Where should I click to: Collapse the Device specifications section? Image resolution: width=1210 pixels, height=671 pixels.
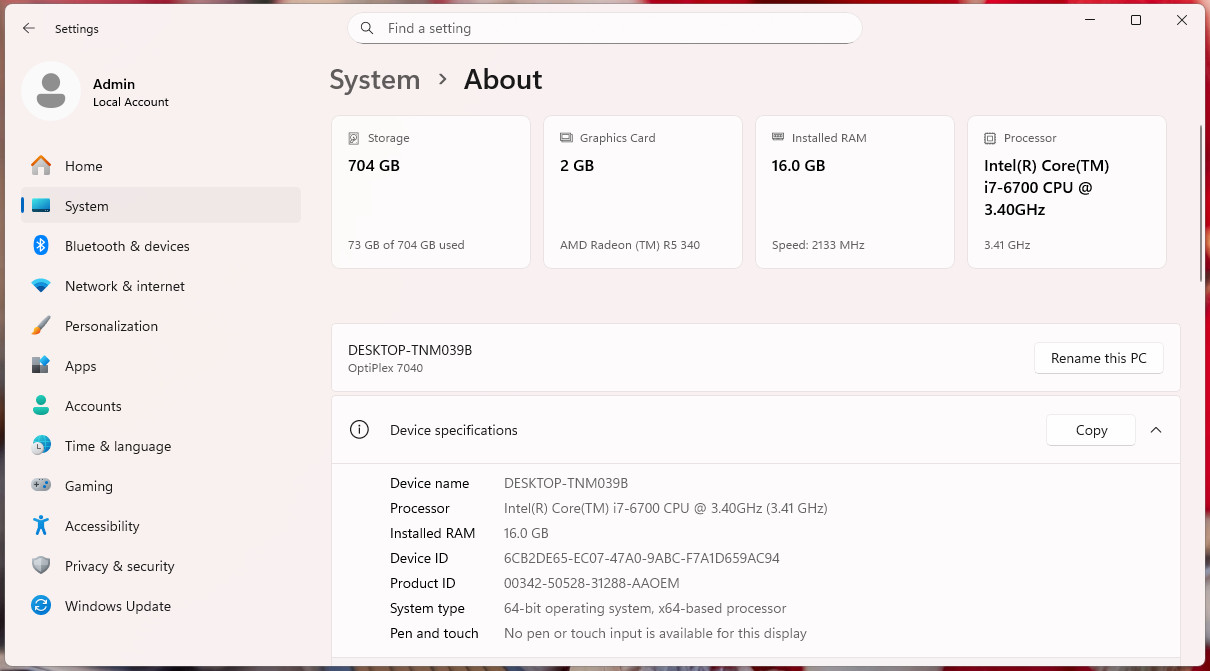[x=1156, y=430]
